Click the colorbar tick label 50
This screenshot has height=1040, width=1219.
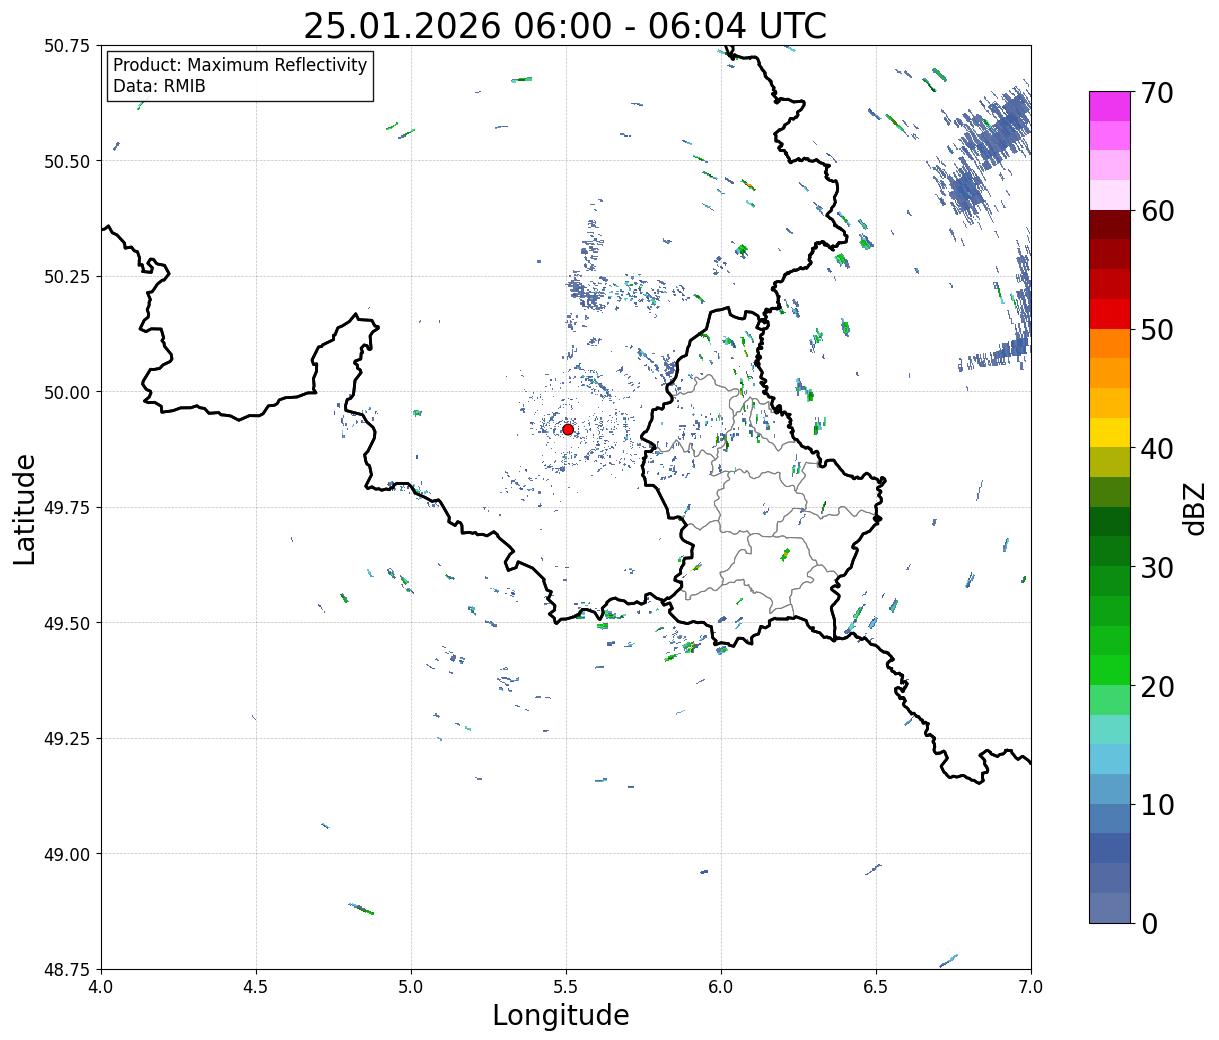point(1157,330)
